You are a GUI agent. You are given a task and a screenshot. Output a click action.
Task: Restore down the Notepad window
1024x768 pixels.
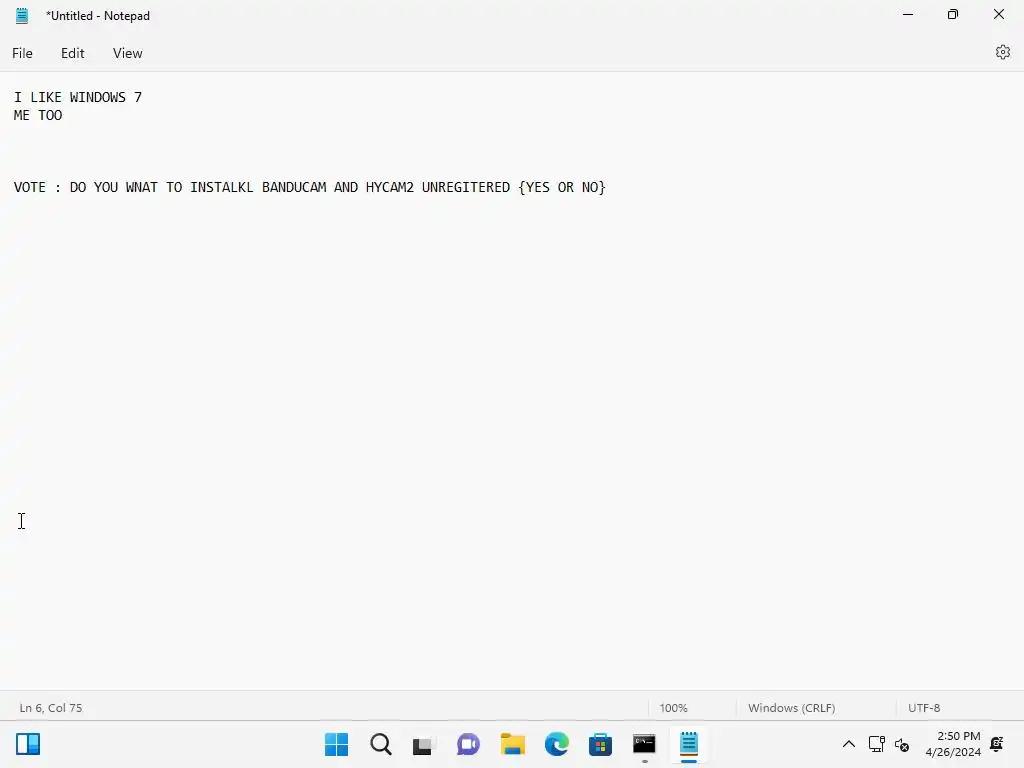pyautogui.click(x=953, y=14)
